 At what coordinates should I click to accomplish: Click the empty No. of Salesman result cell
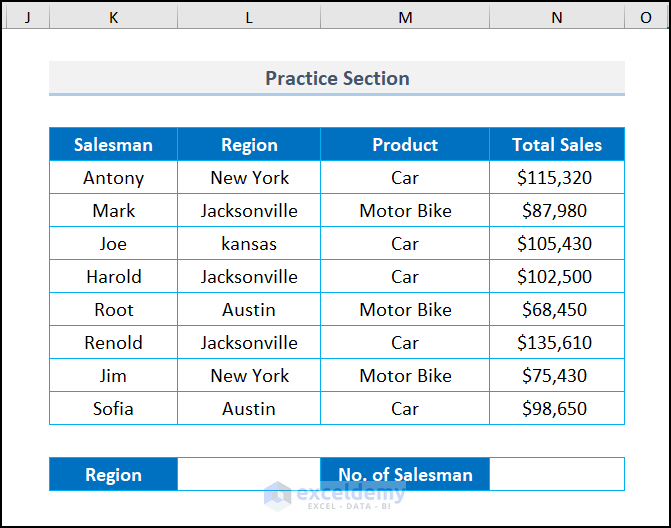coord(557,475)
